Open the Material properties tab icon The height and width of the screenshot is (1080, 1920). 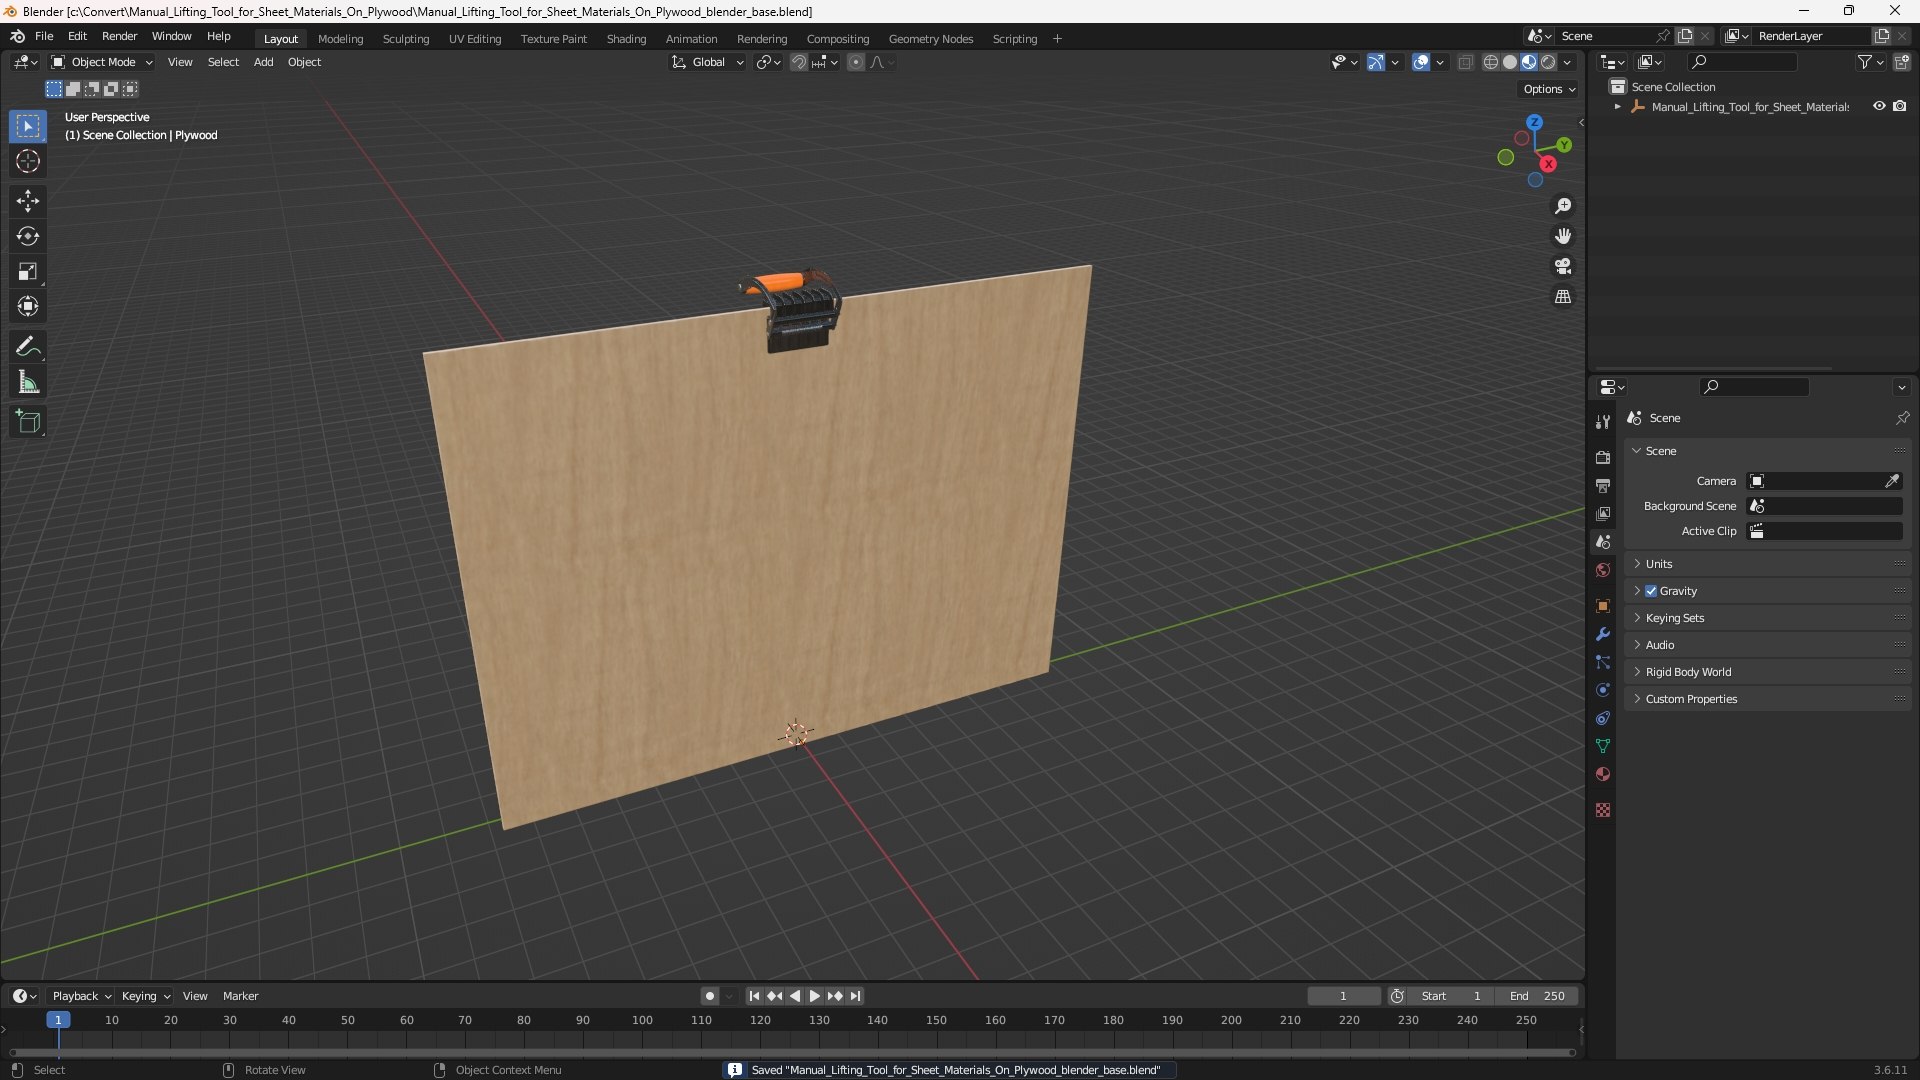coord(1603,774)
